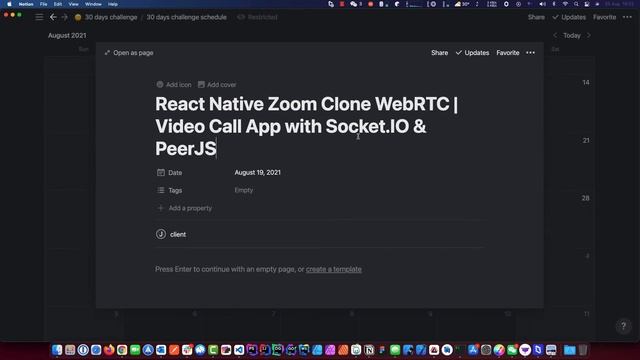Open the page in full with Open as page
The image size is (640, 360).
click(x=129, y=53)
